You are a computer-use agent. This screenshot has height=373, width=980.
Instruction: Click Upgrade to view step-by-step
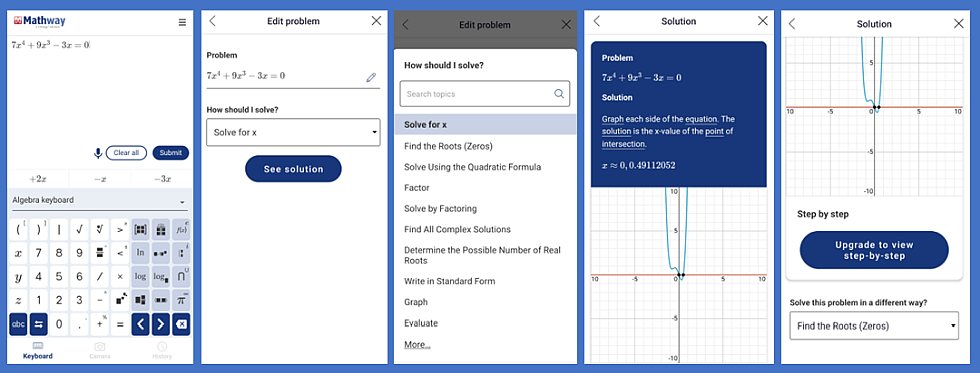point(874,250)
